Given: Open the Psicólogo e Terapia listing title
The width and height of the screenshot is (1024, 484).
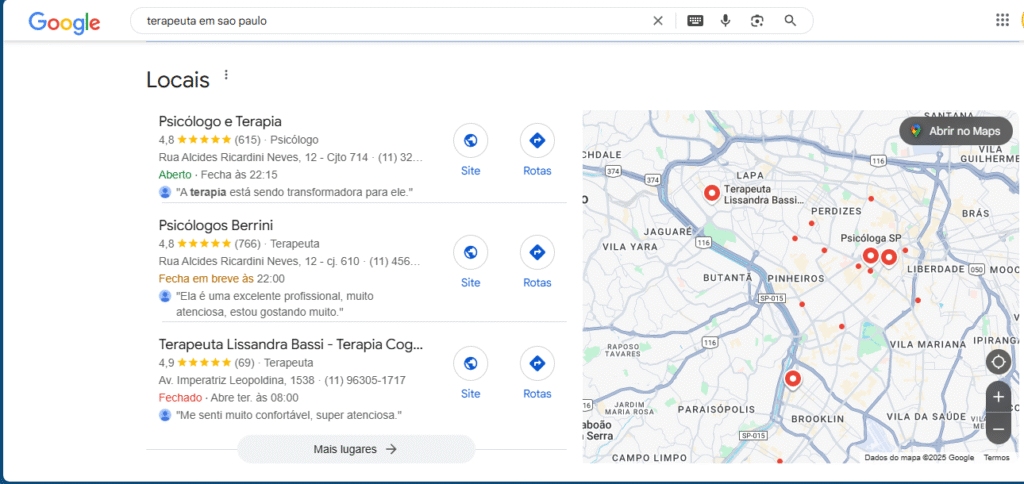Looking at the screenshot, I should tap(220, 121).
